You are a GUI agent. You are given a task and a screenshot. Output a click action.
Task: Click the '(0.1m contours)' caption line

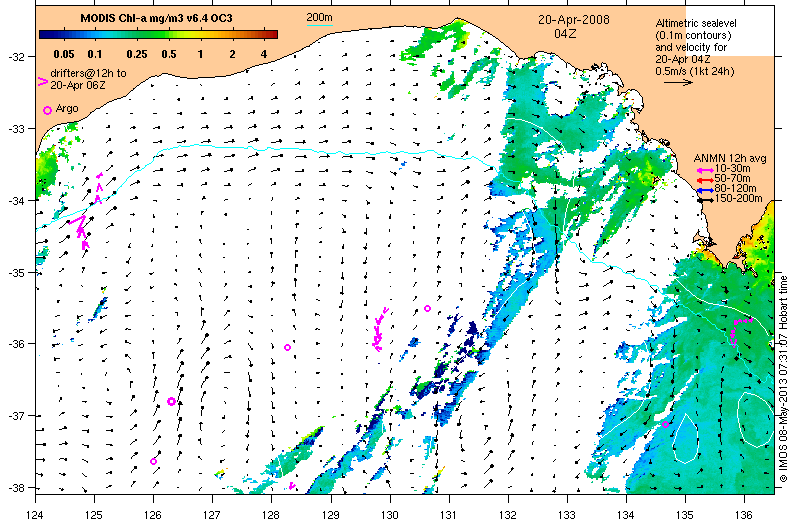tap(693, 35)
